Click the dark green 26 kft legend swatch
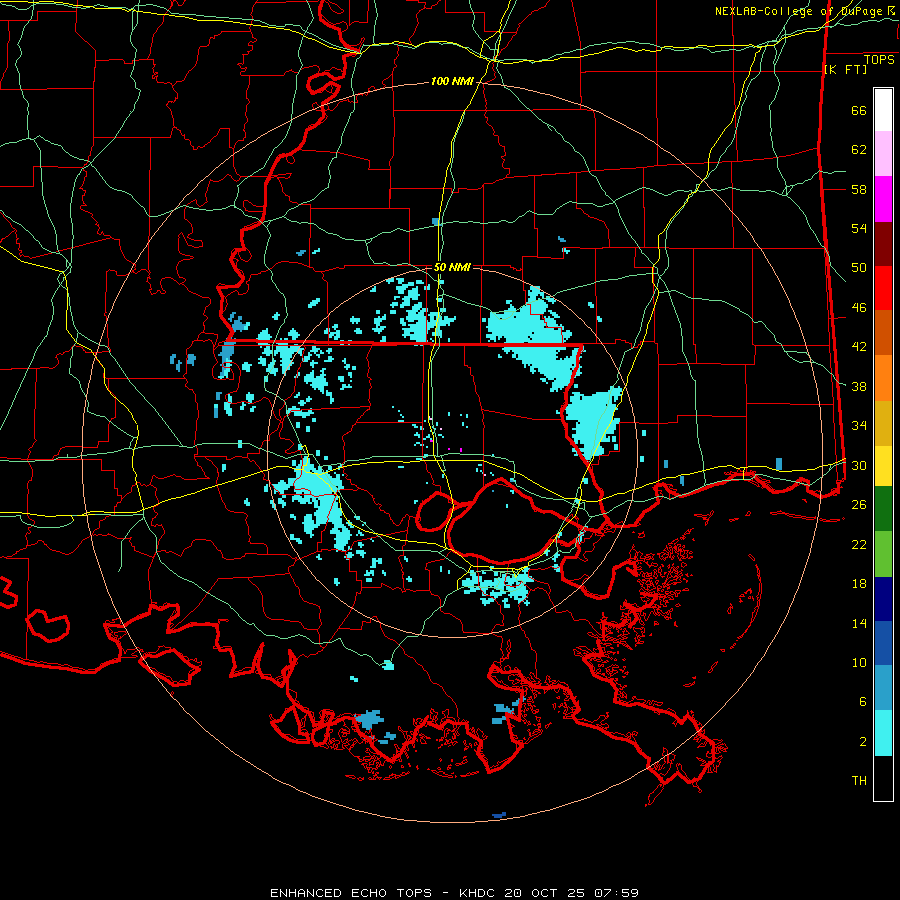 click(x=883, y=509)
